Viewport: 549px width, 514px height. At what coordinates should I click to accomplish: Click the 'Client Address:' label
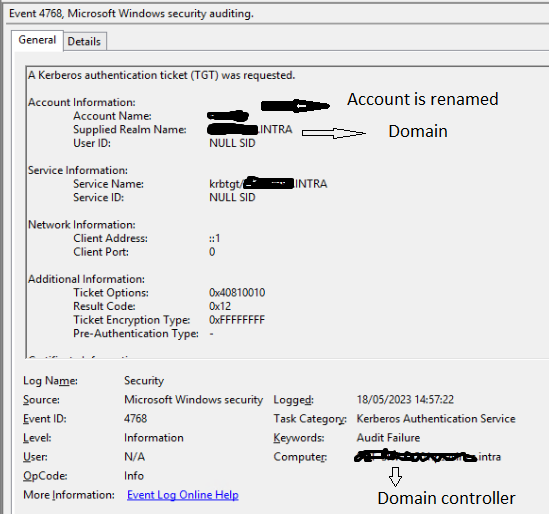click(110, 238)
